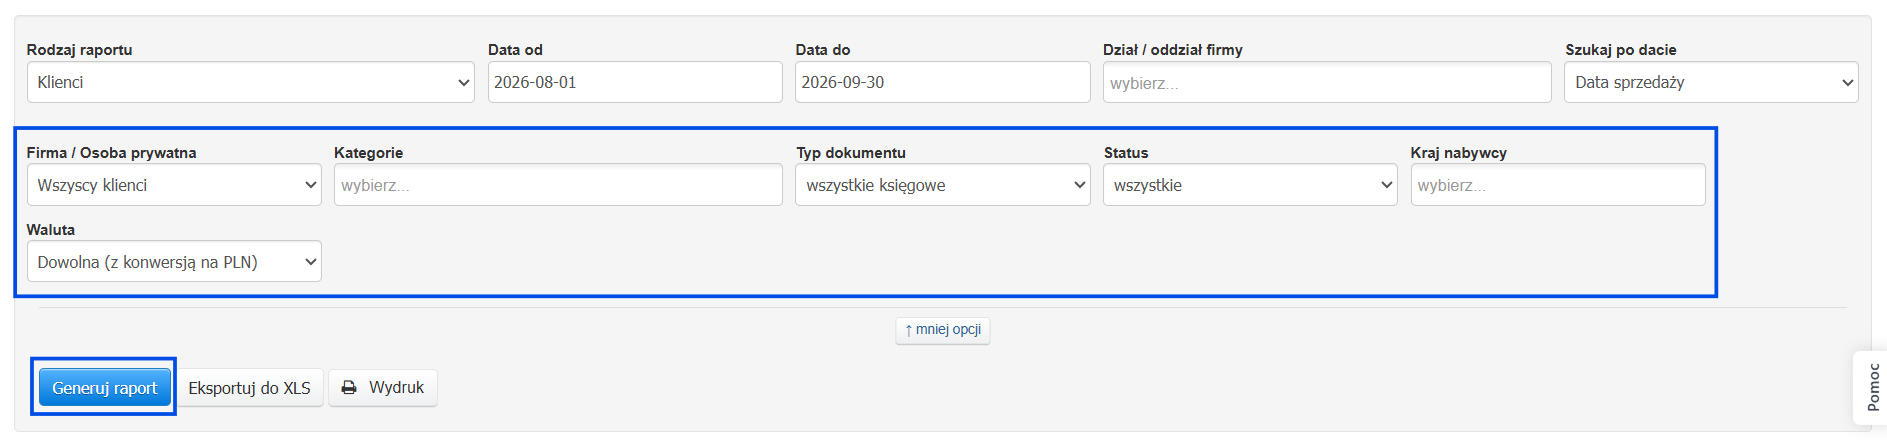Image resolution: width=1887 pixels, height=442 pixels.
Task: Expand the Szukaj po dacie dropdown
Action: (1711, 82)
